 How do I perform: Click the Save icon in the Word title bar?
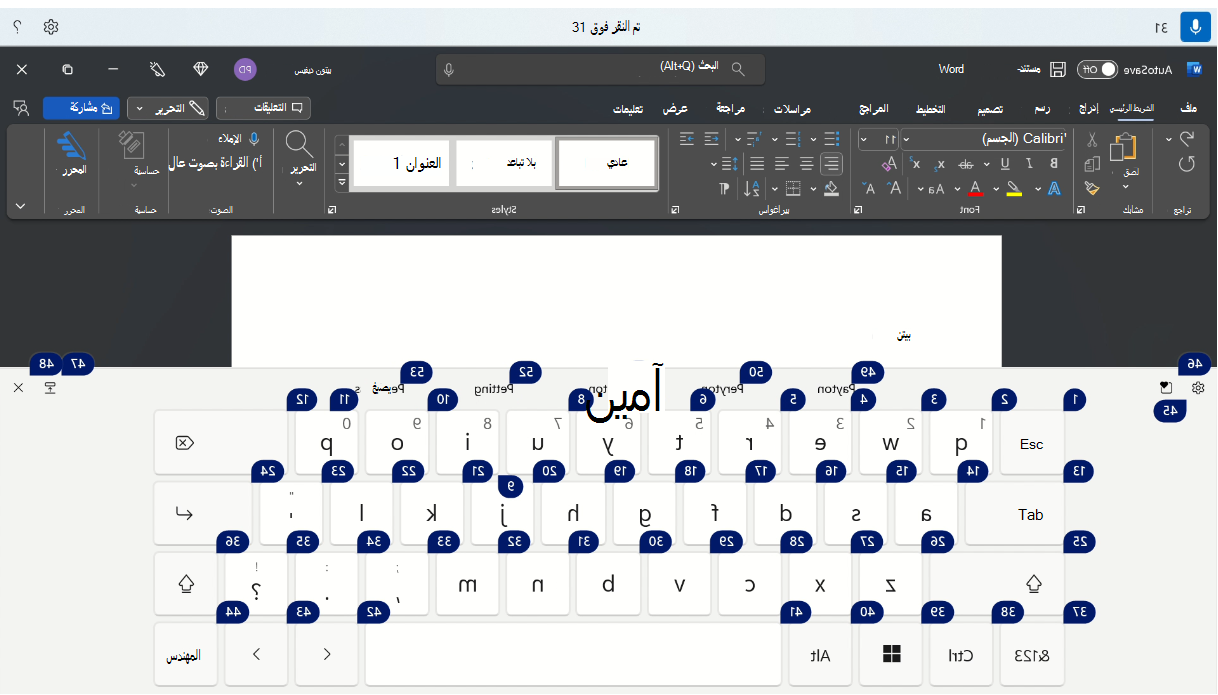pos(1057,69)
